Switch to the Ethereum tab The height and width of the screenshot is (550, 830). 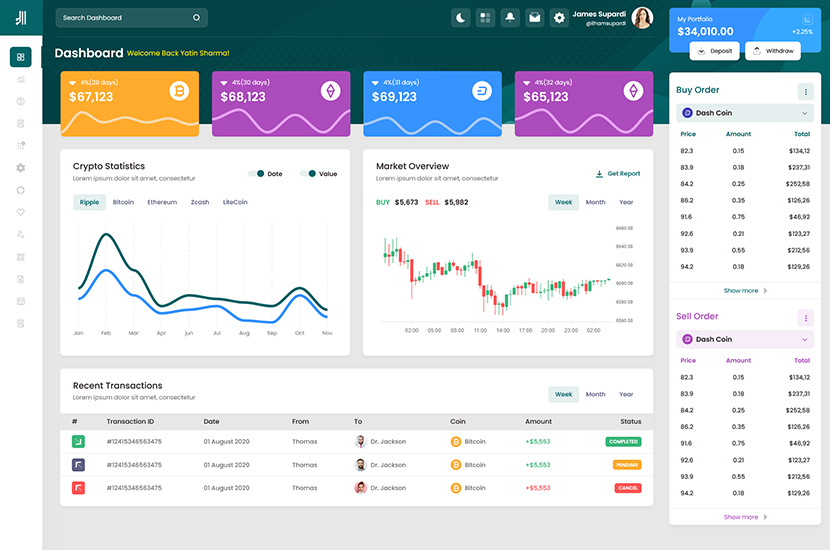click(162, 202)
